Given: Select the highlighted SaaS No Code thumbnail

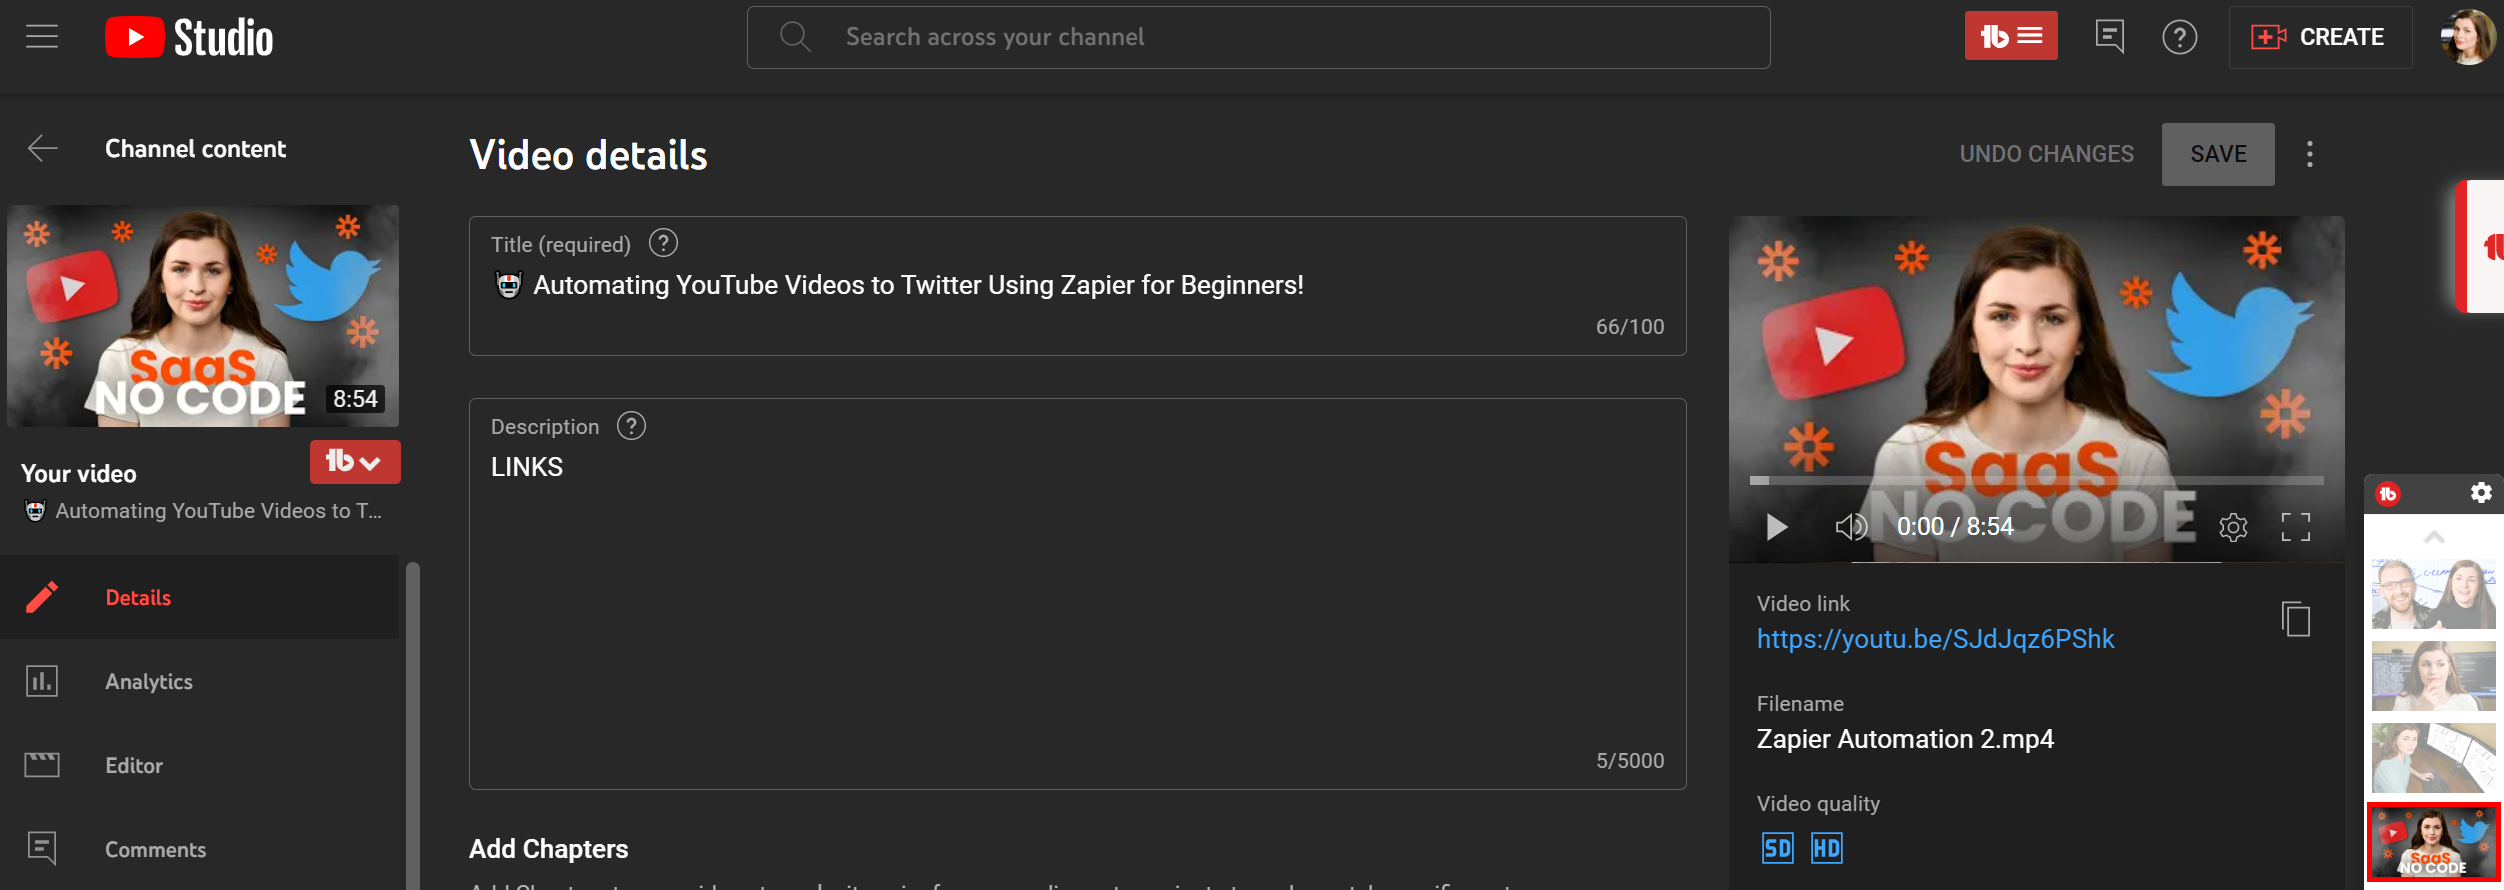Looking at the screenshot, I should [2434, 842].
